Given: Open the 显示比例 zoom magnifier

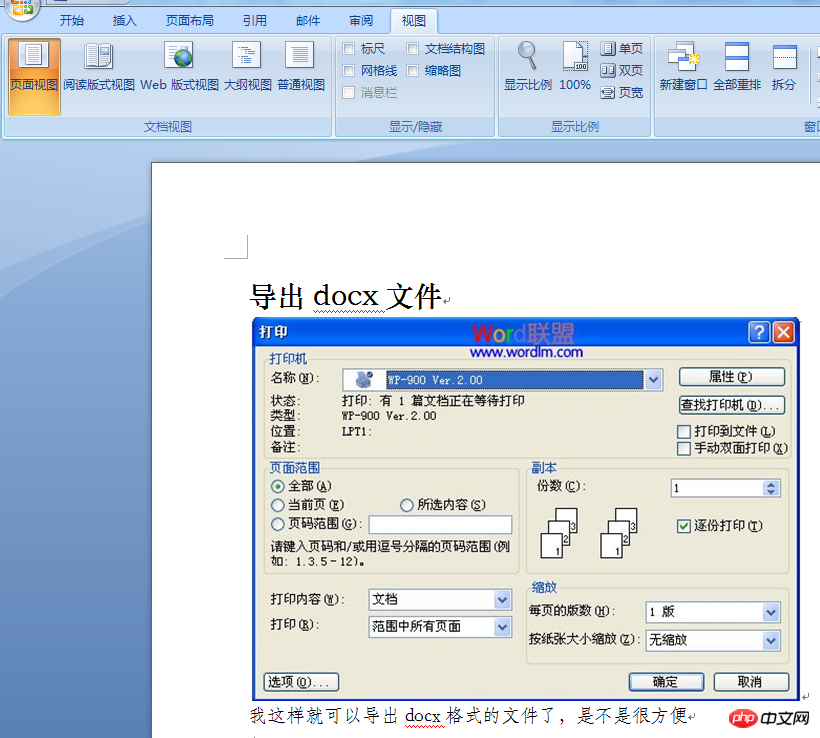Looking at the screenshot, I should (527, 67).
